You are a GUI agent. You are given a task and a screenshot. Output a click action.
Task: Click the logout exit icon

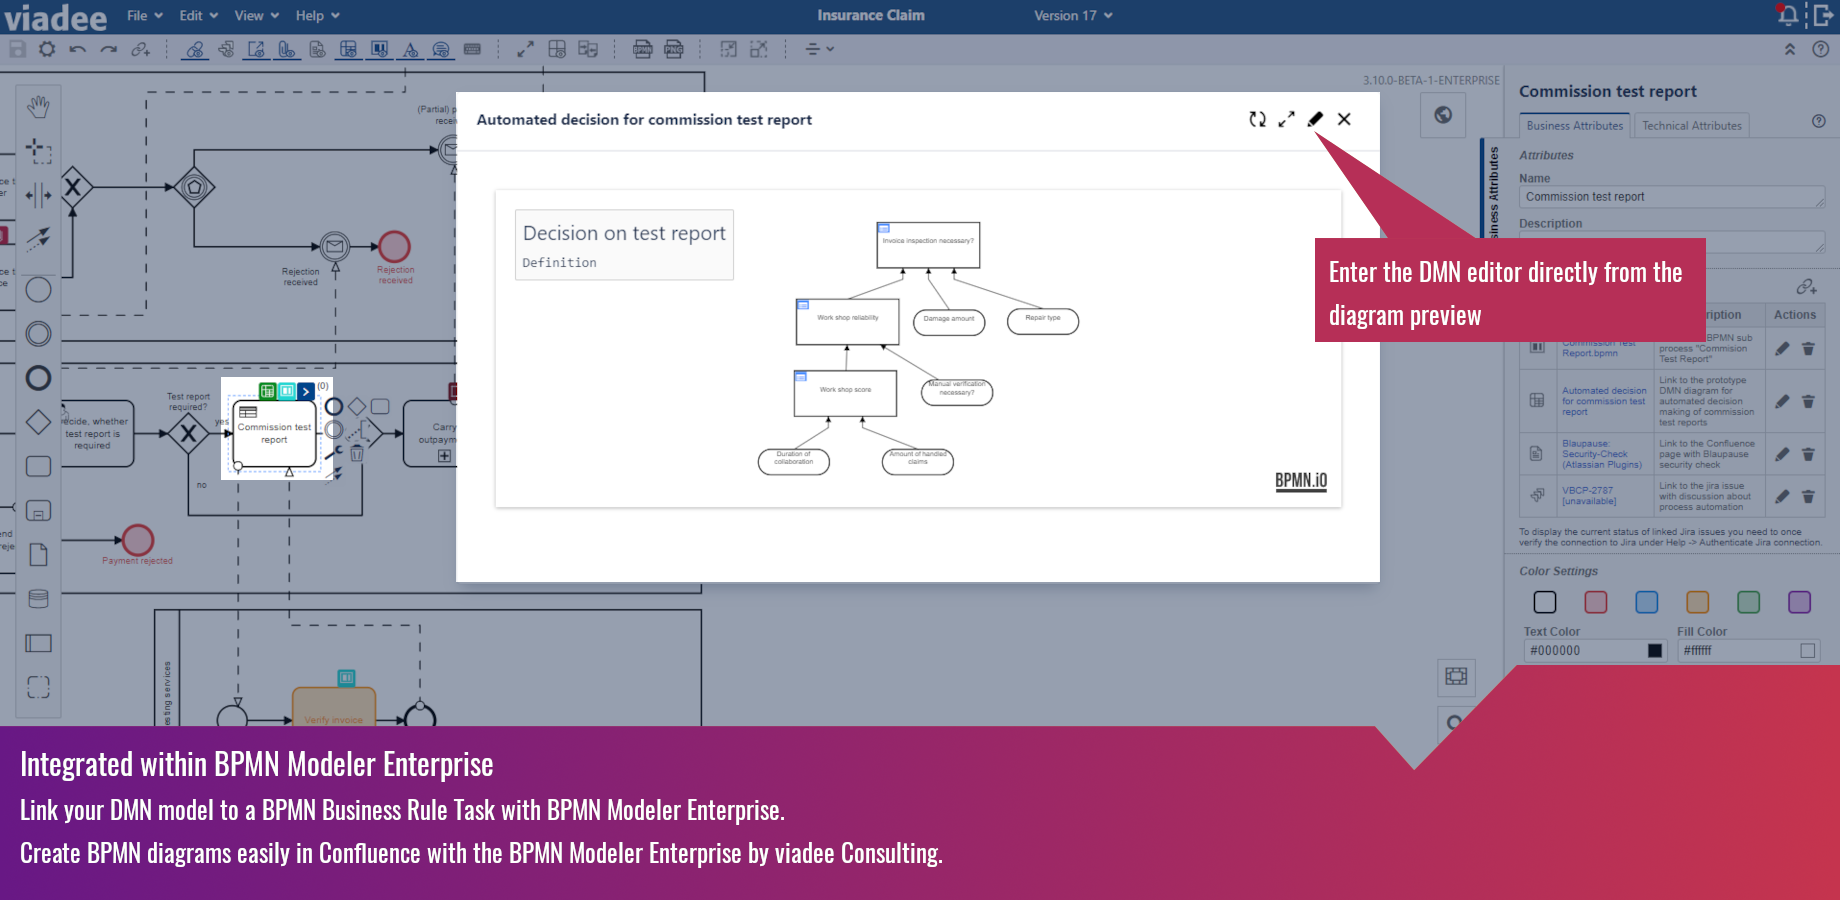tap(1825, 15)
